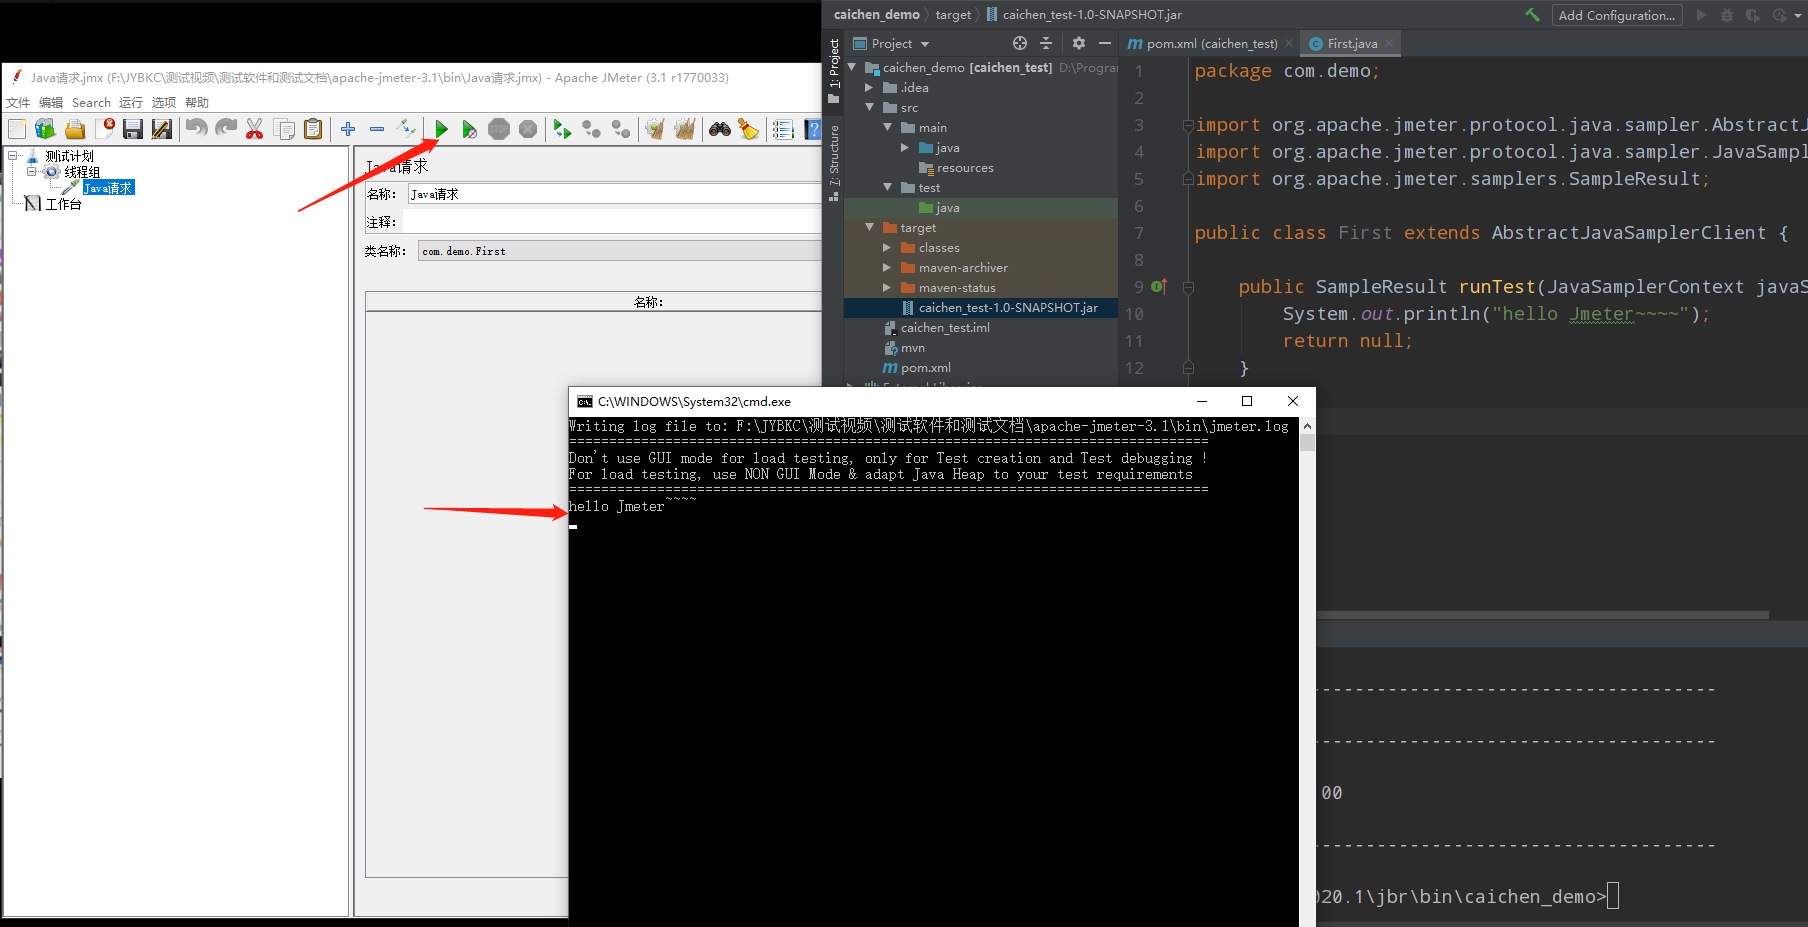Expand maven-status folder
This screenshot has height=927, width=1808.
887,288
